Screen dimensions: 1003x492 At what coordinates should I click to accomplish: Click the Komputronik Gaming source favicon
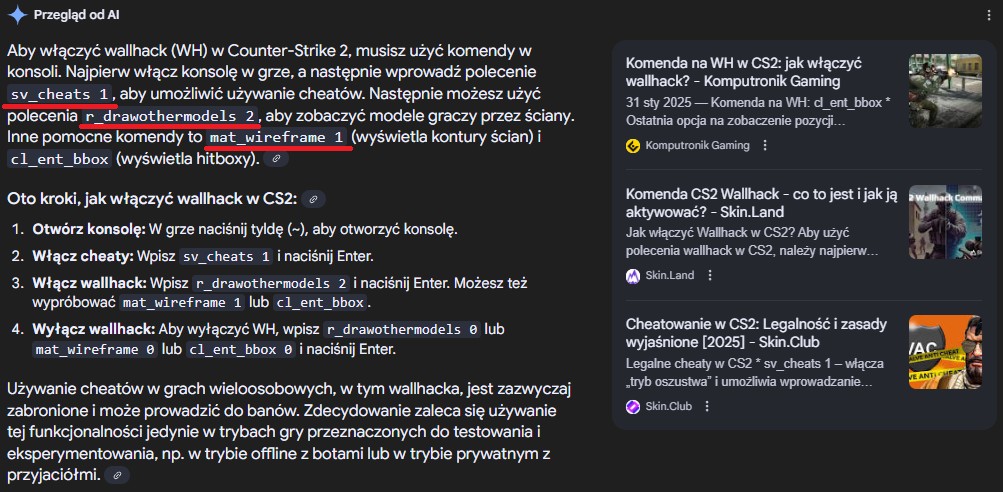633,145
